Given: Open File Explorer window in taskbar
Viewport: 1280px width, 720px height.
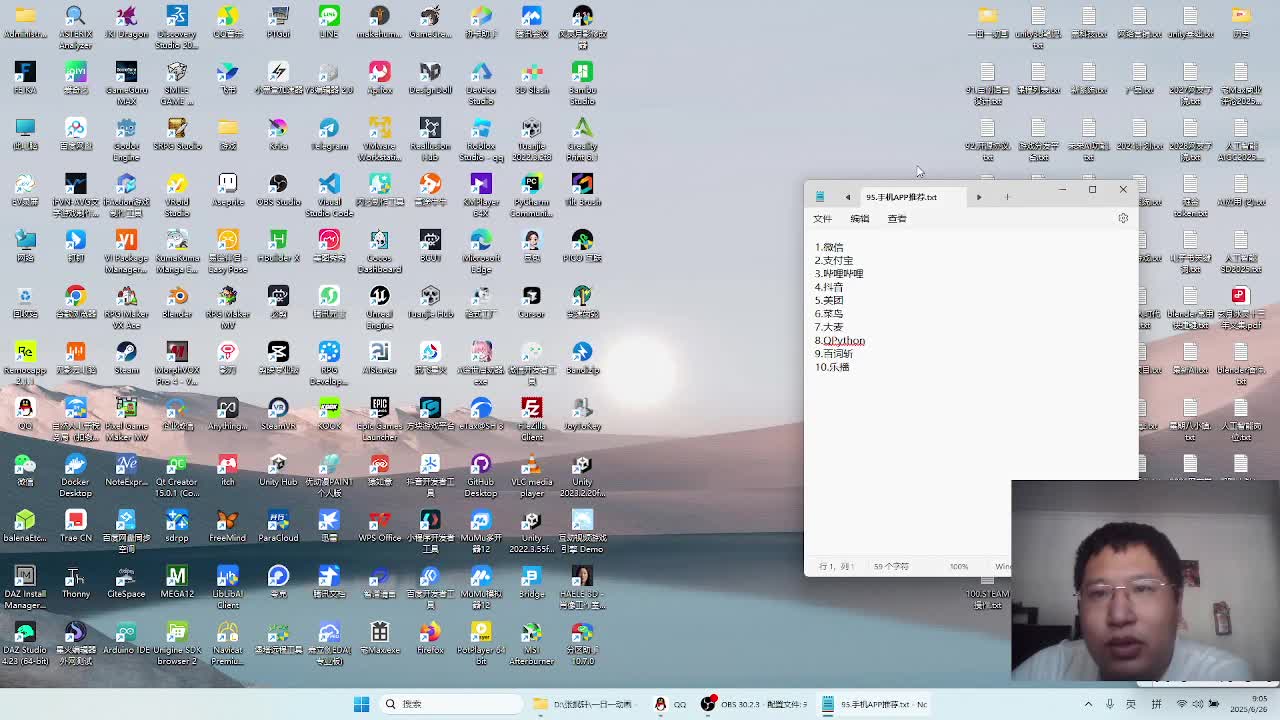Looking at the screenshot, I should tap(585, 704).
